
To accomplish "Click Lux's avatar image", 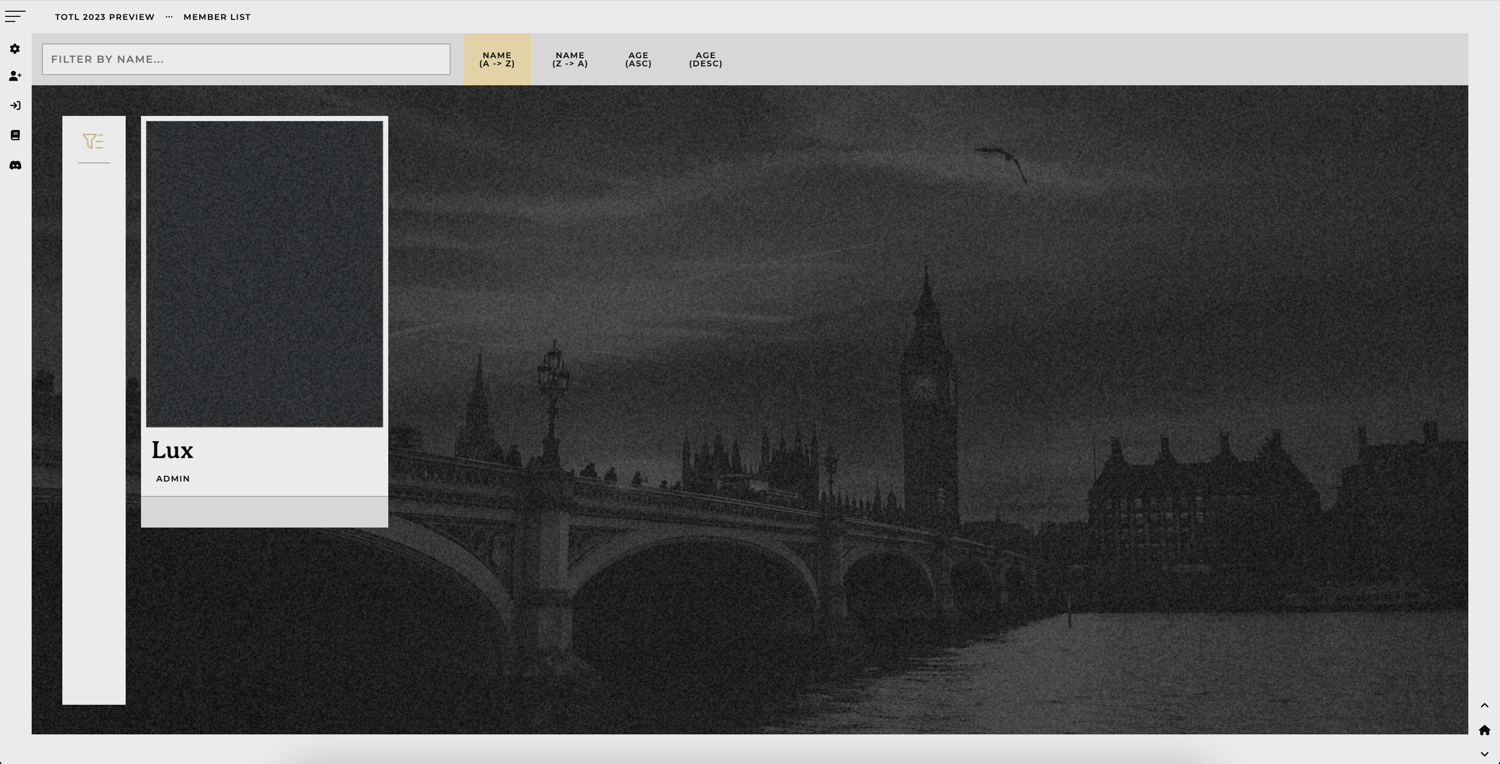I will pyautogui.click(x=264, y=274).
